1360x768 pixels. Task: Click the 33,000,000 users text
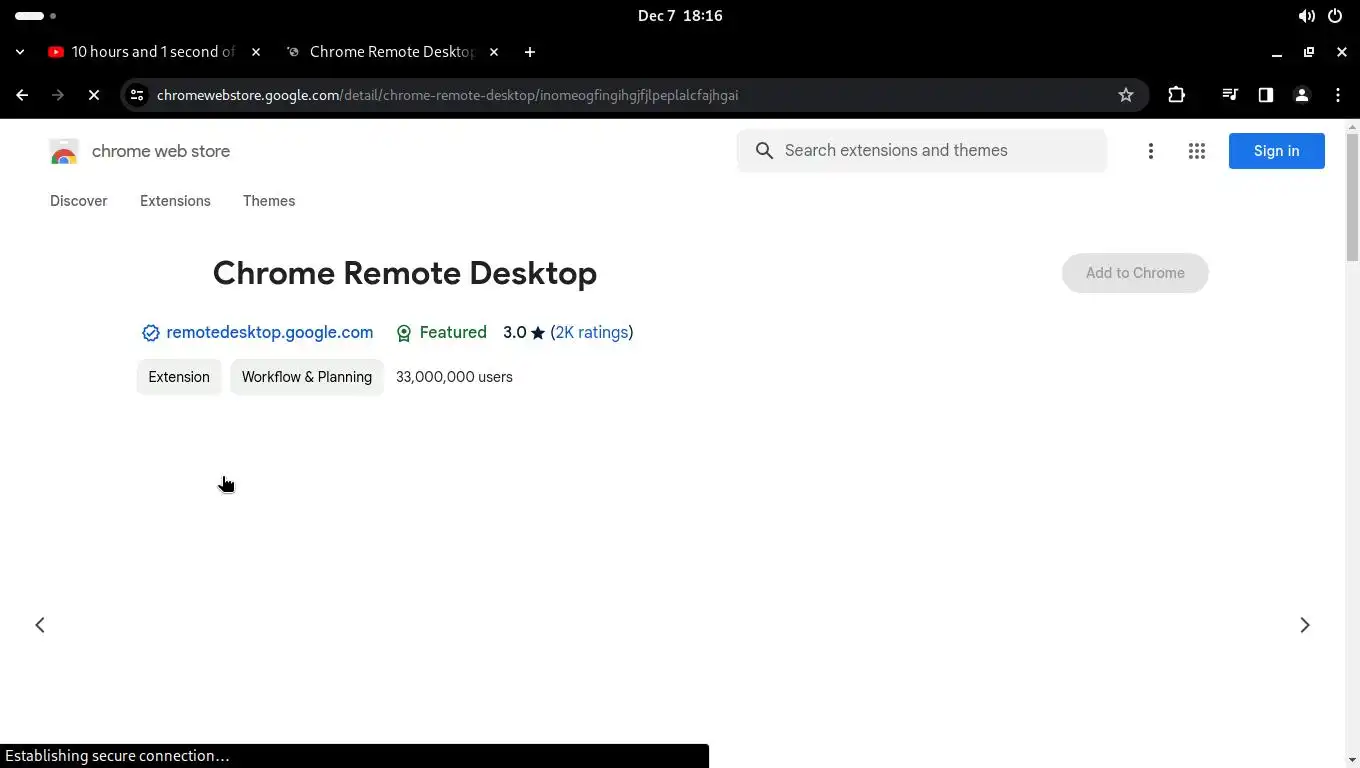(x=454, y=377)
